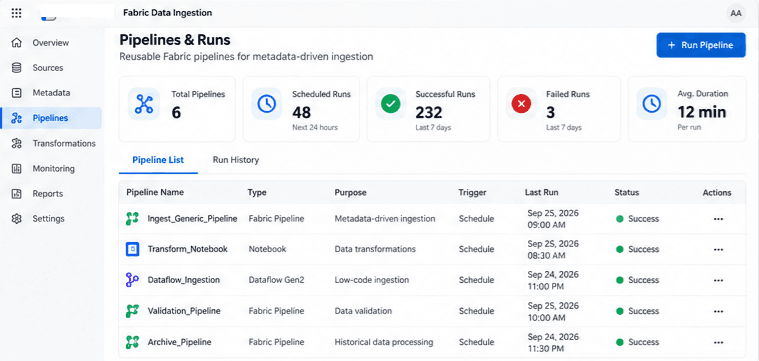
Task: Click the Dataflow_Ingestion dataflow icon
Action: (132, 280)
